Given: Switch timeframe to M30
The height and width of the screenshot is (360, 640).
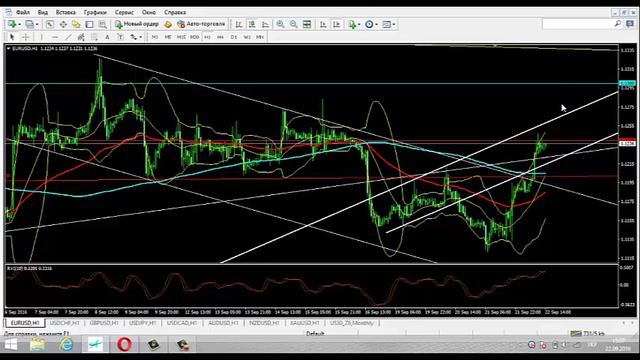Looking at the screenshot, I should pos(194,37).
